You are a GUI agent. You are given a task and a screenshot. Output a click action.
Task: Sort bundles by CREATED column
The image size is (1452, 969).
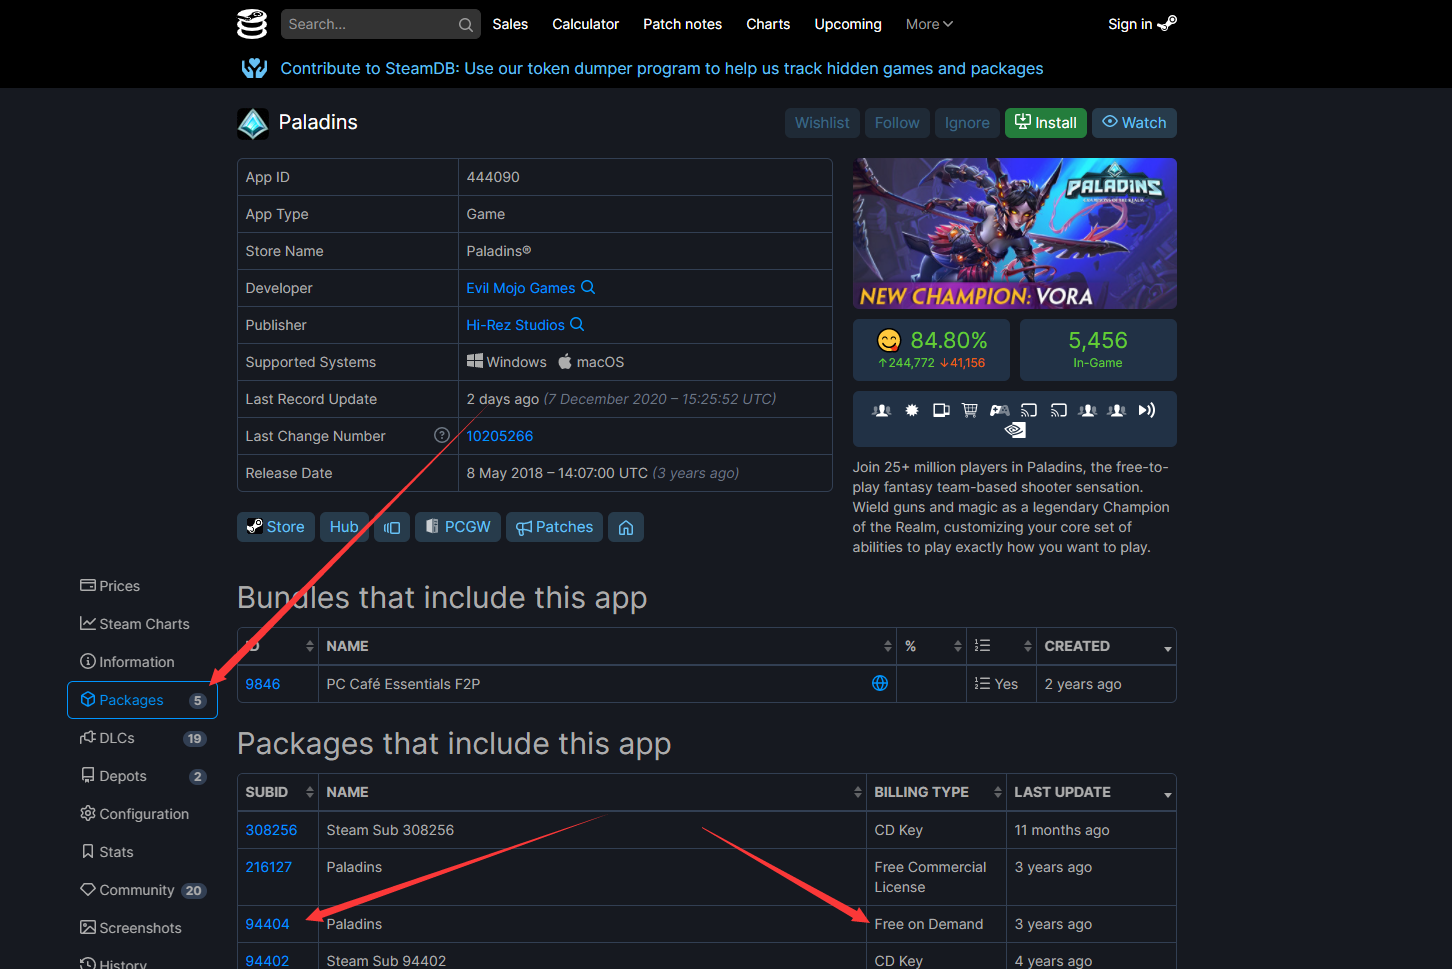(1105, 646)
